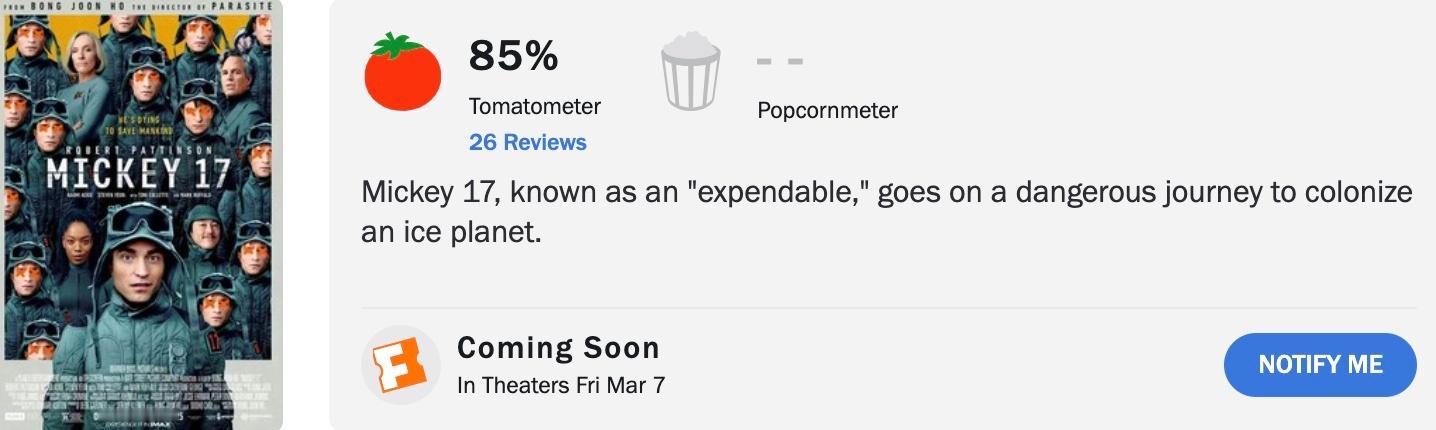Tap the Notify Me button
Viewport: 1436px width, 430px height.
(x=1320, y=364)
